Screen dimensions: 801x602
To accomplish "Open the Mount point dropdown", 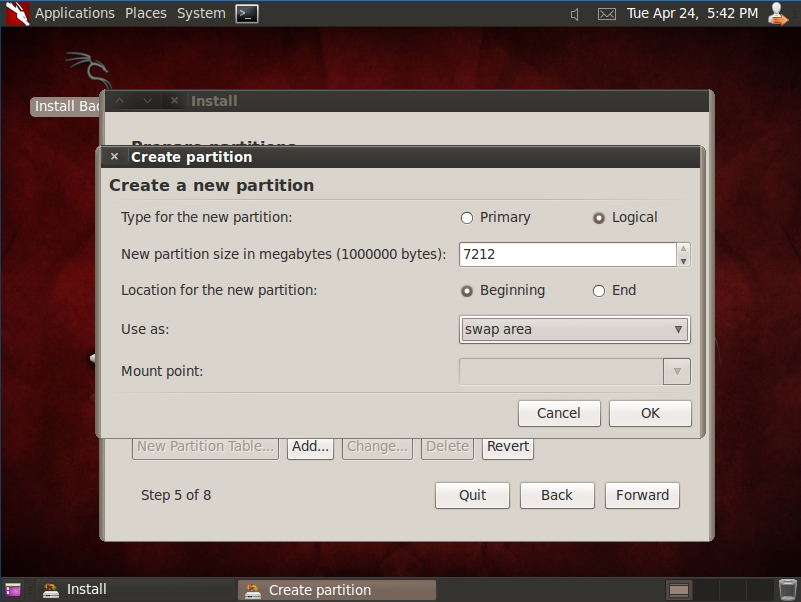I will point(676,371).
